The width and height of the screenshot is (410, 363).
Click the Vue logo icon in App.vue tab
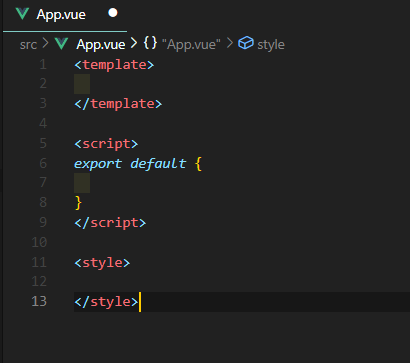23,14
